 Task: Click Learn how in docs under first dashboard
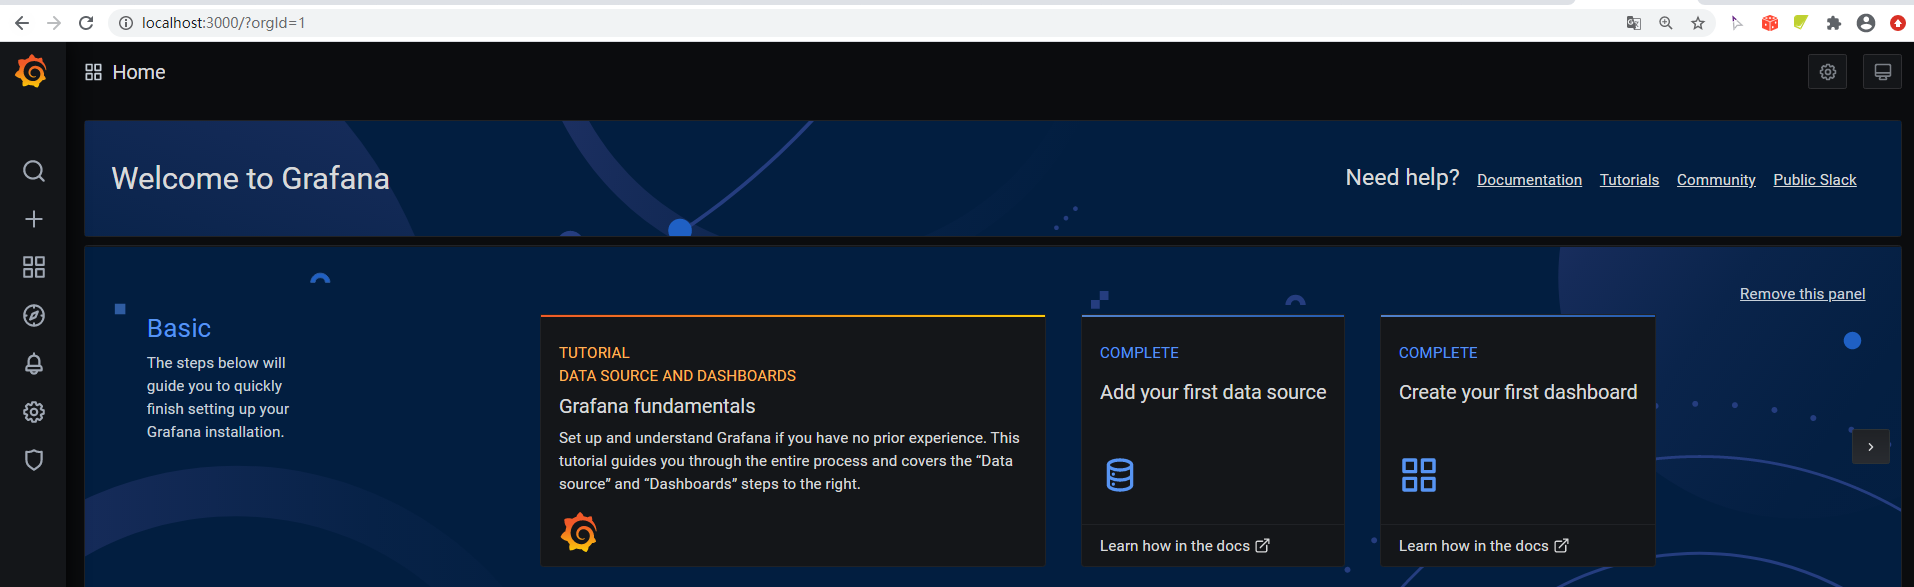(1483, 546)
